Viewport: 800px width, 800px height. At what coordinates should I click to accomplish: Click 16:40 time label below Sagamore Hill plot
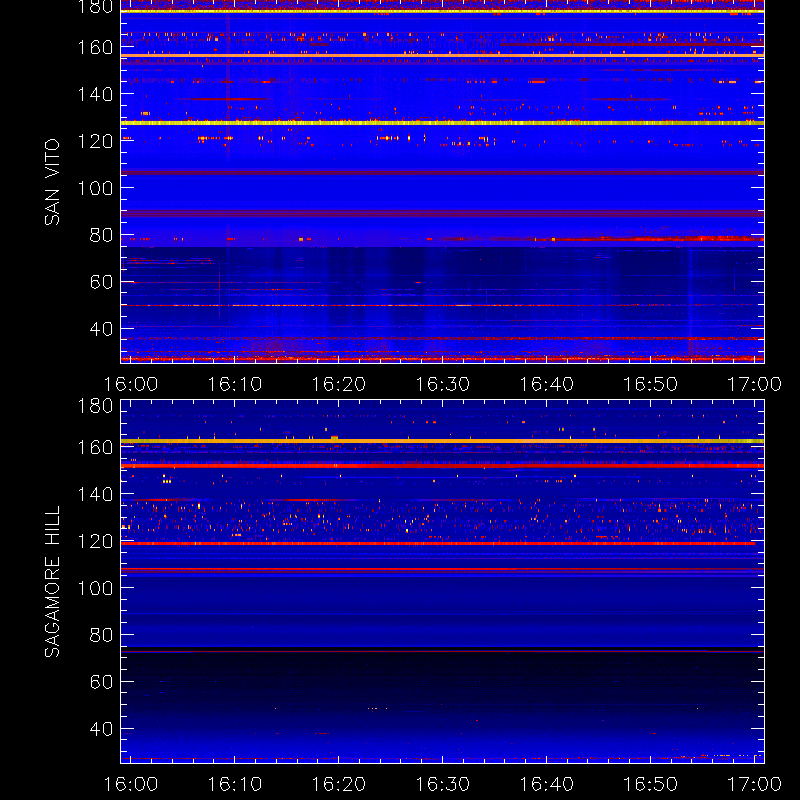(x=546, y=784)
